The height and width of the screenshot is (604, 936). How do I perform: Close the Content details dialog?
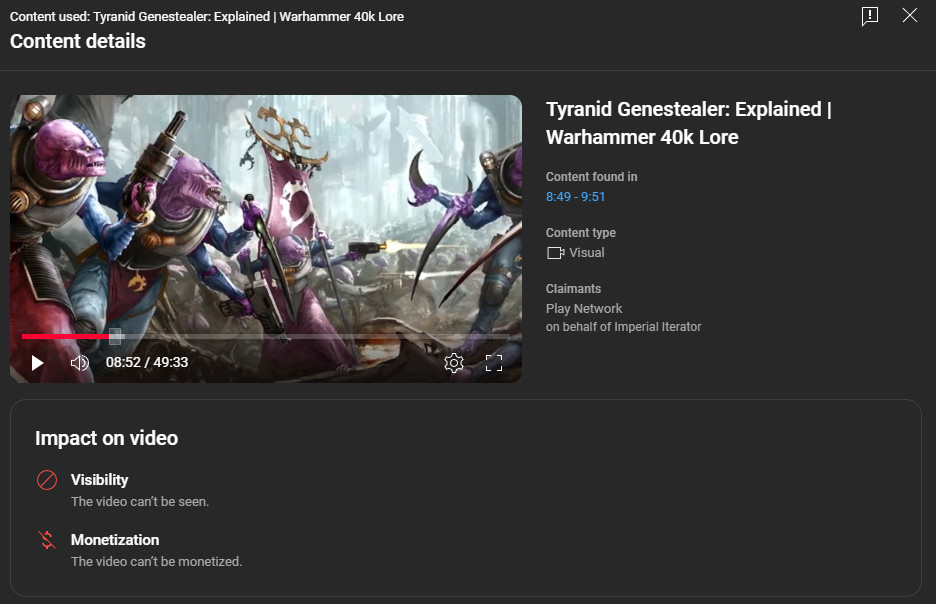pos(910,16)
